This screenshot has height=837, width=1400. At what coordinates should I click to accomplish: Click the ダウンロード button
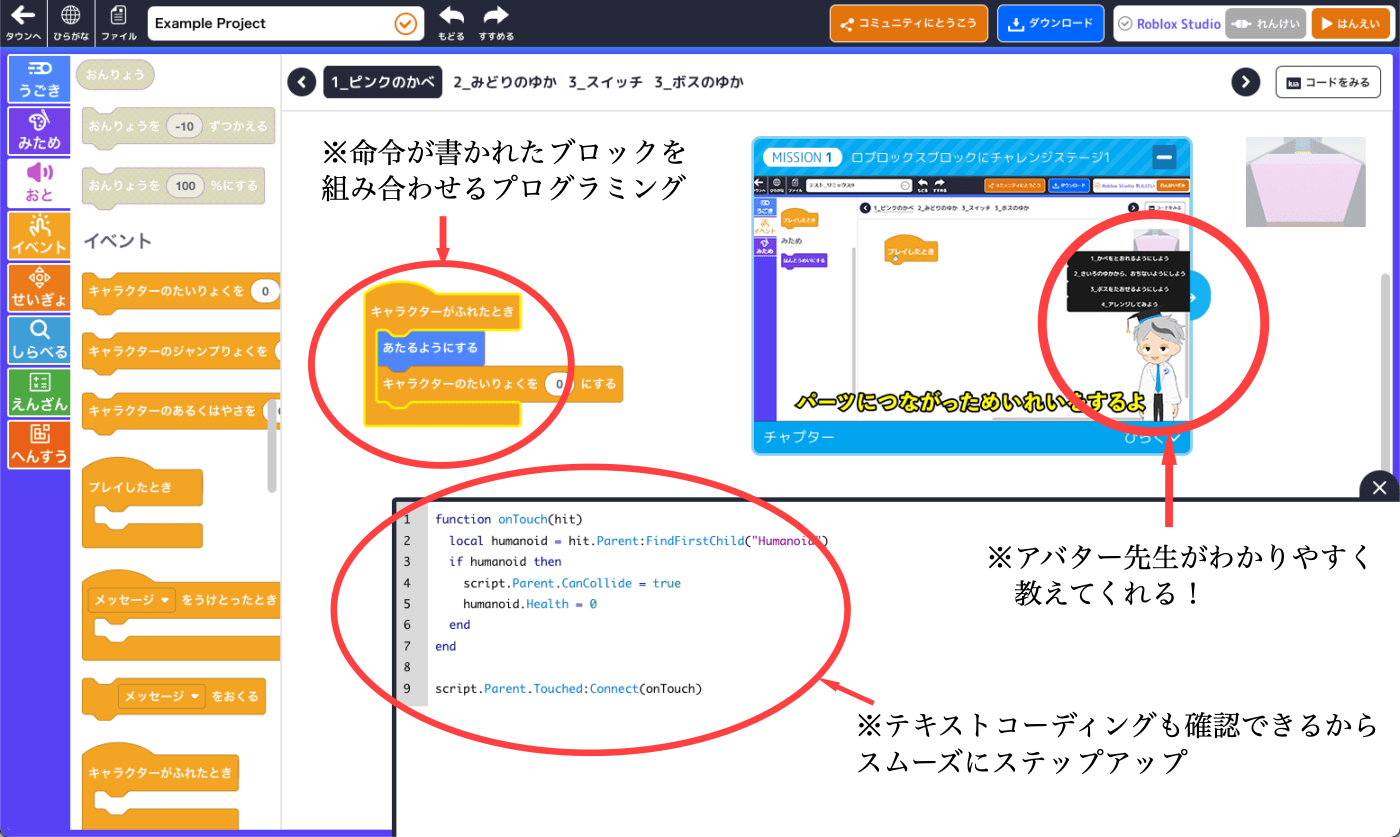[1050, 23]
